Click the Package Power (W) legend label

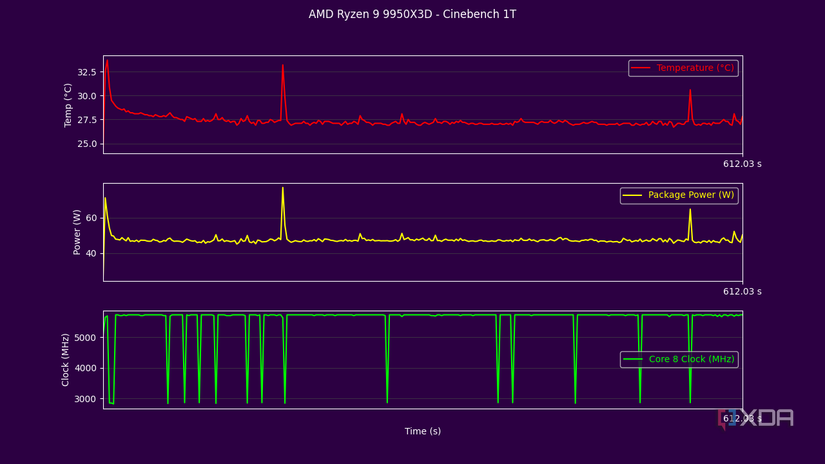(x=691, y=195)
